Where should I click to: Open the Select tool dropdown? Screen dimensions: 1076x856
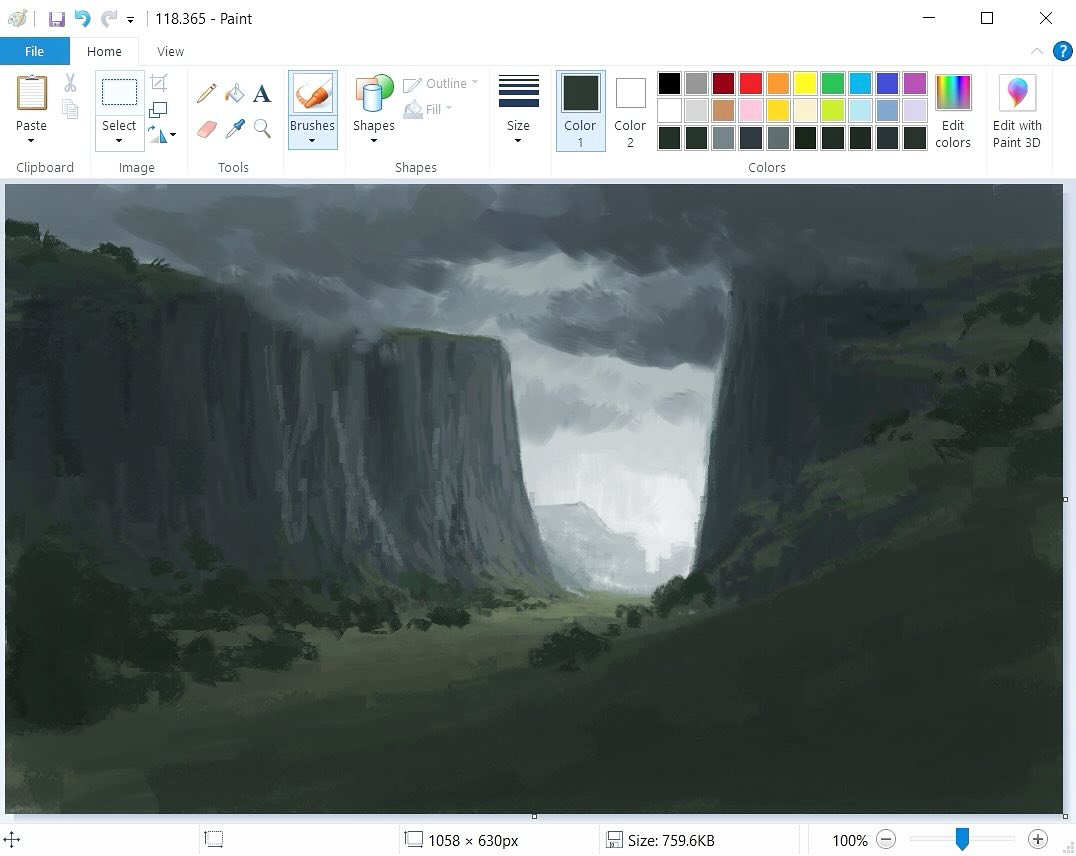pyautogui.click(x=118, y=139)
